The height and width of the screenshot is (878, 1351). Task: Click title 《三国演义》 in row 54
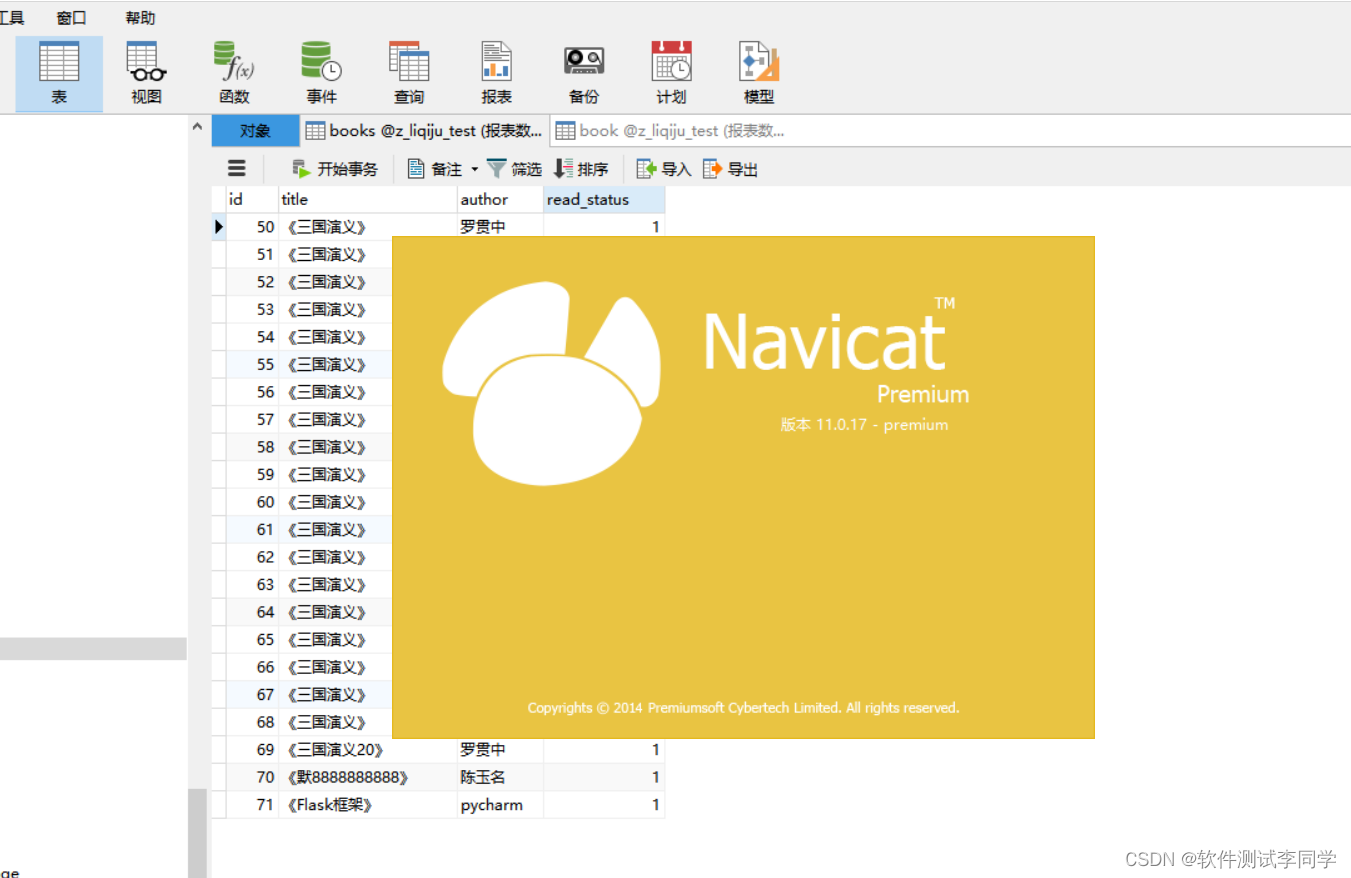point(335,337)
